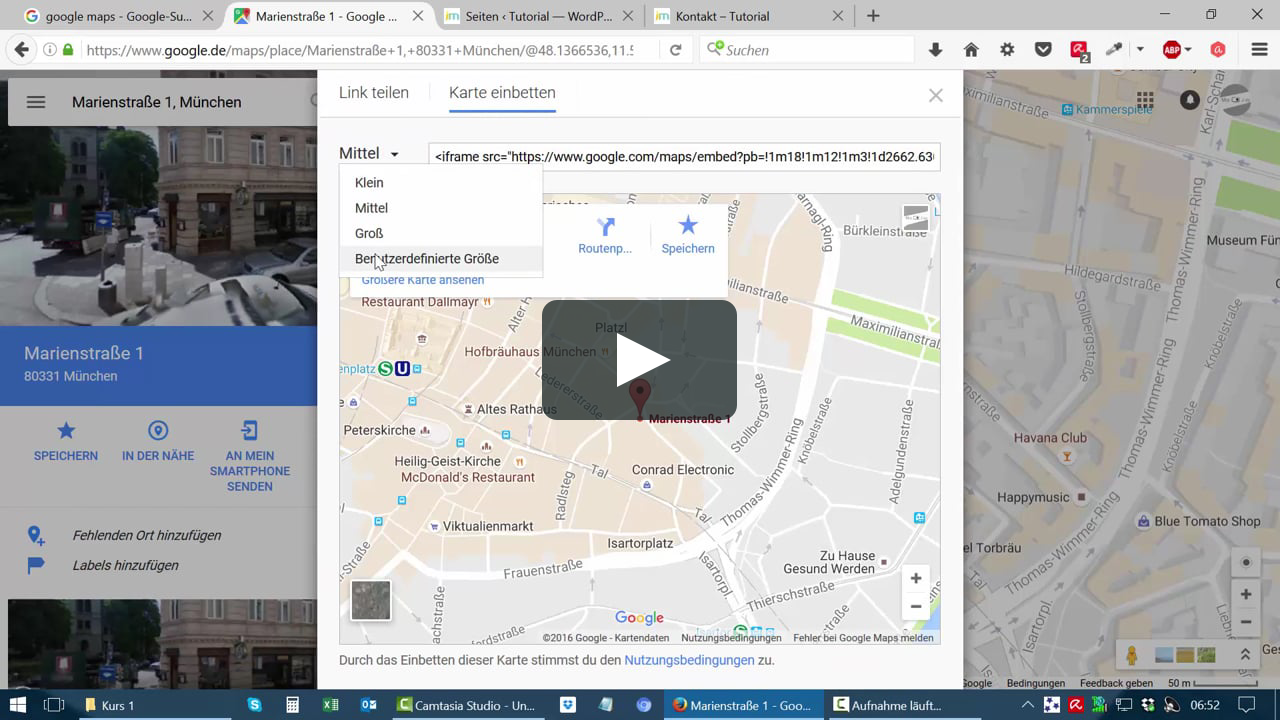Reload the page with the refresh icon
Viewport: 1280px width, 720px height.
pyautogui.click(x=676, y=50)
